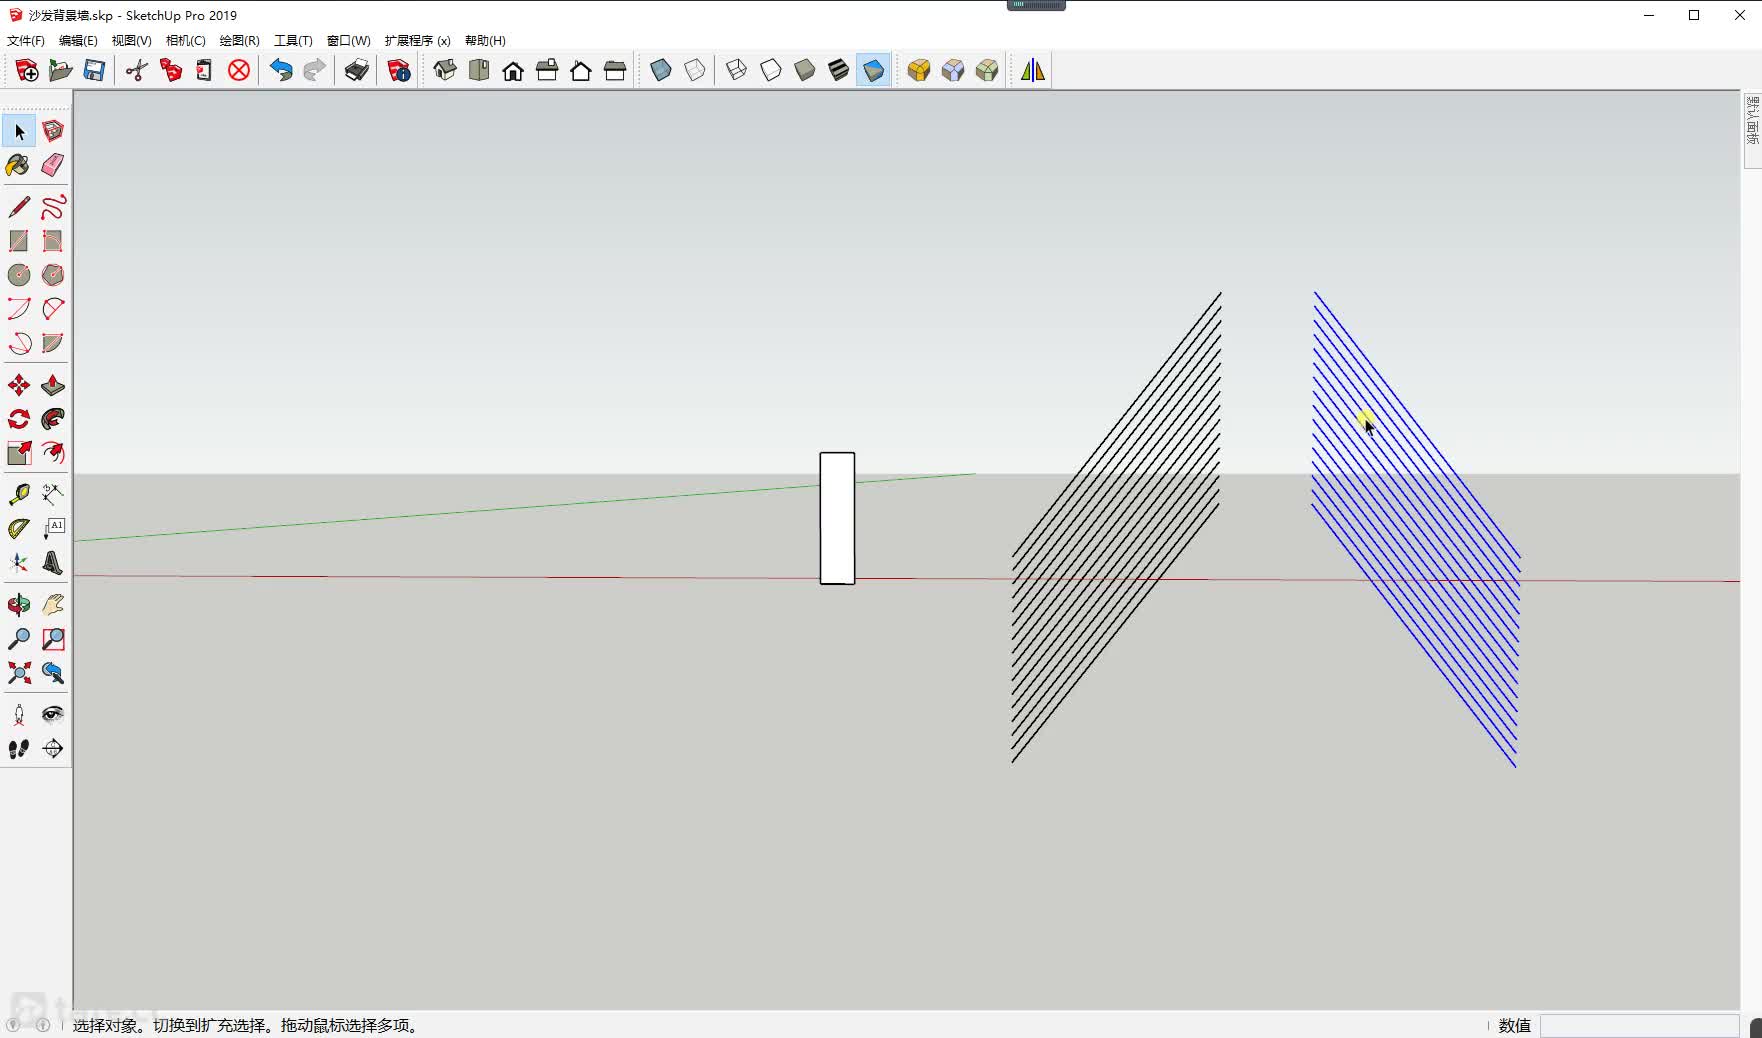Open the 扩展程序 menu
The image size is (1762, 1038).
click(x=417, y=40)
